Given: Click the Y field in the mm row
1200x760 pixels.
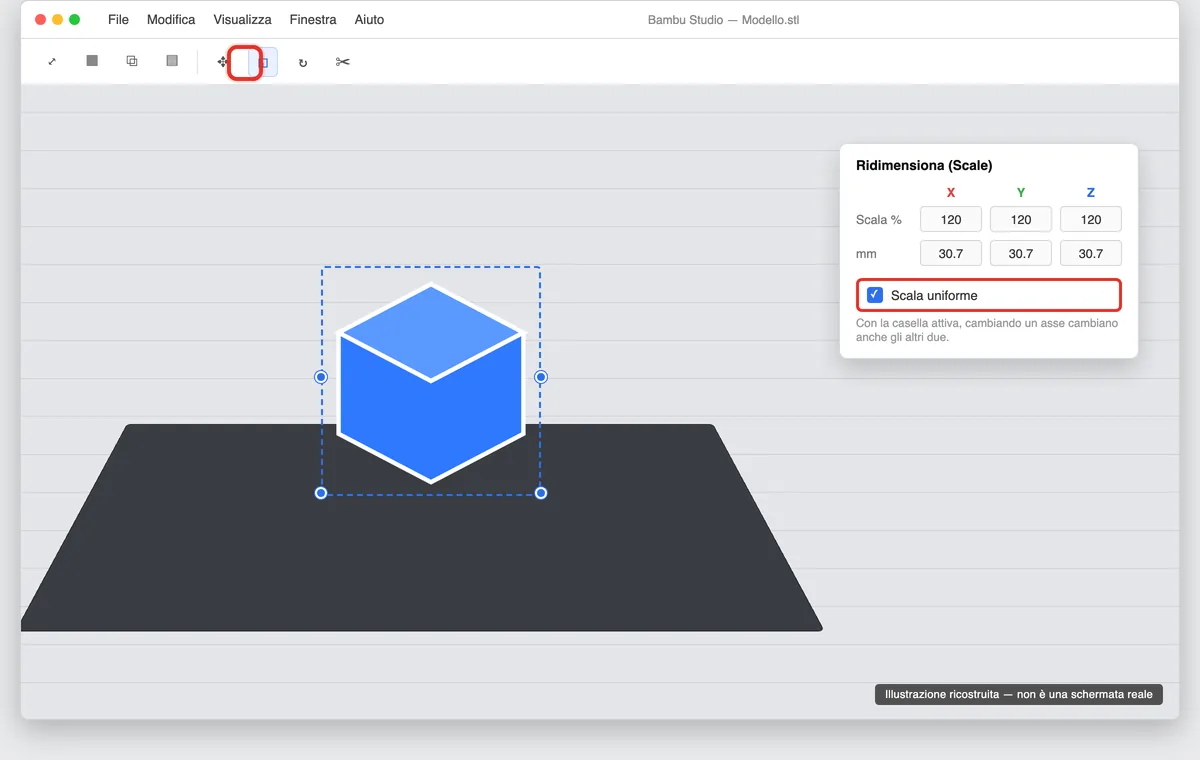Looking at the screenshot, I should tap(1021, 254).
